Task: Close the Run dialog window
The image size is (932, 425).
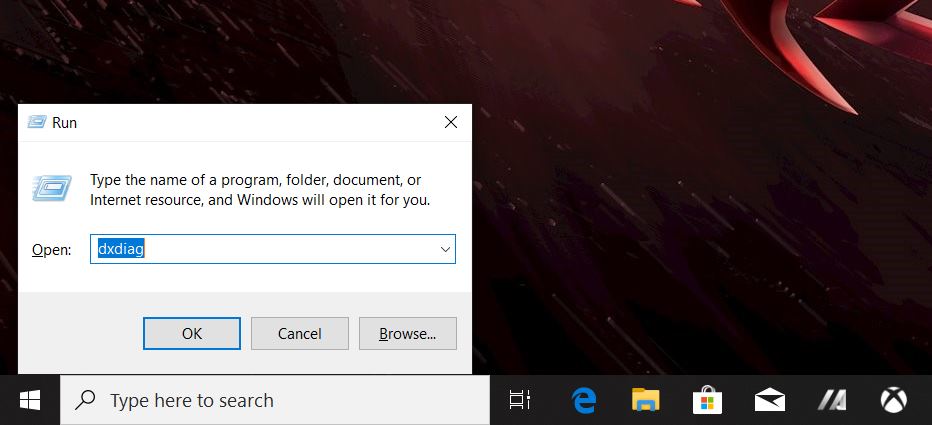Action: [x=451, y=122]
